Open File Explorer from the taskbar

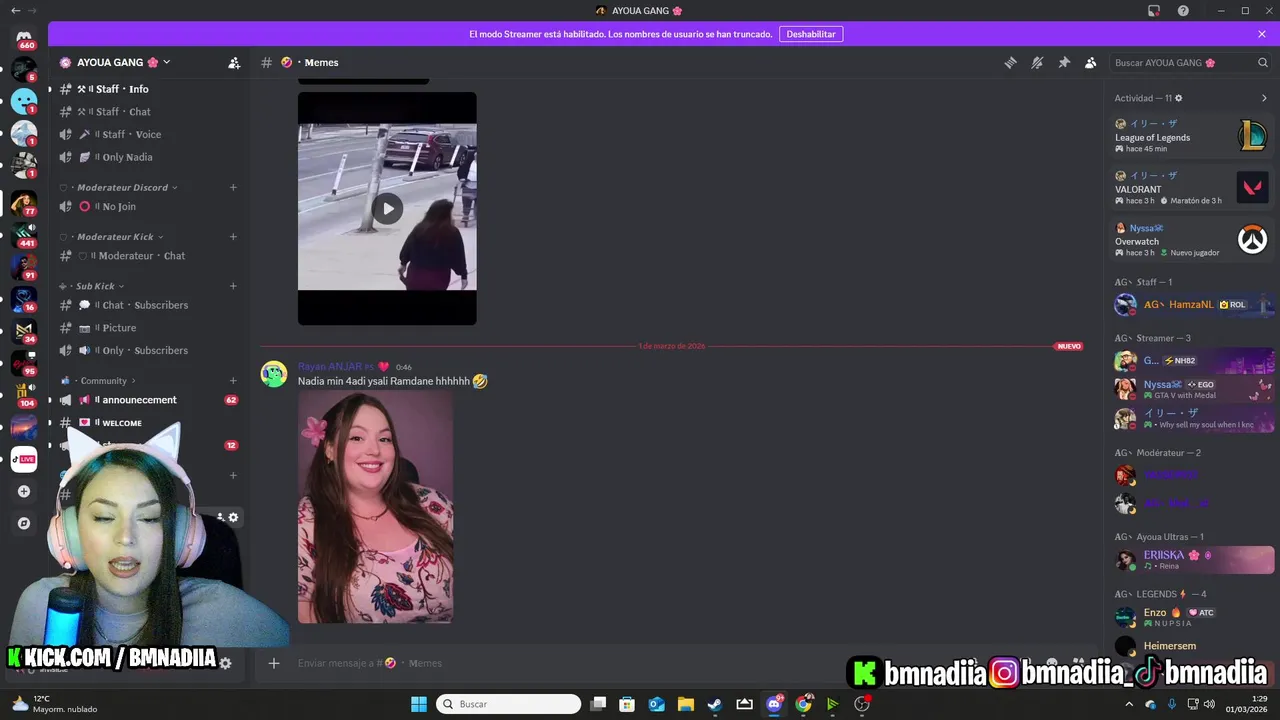tap(686, 704)
